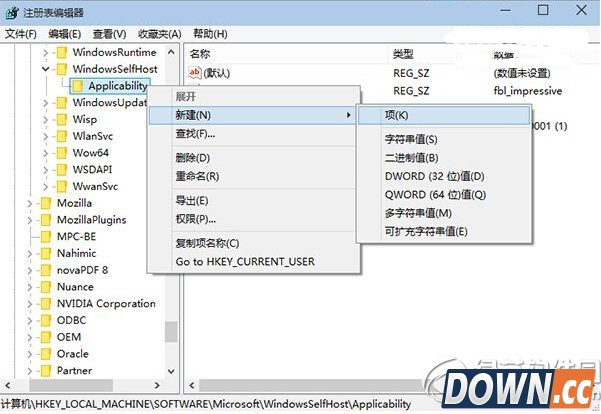Viewport: 601px width, 414px height.
Task: Select DWORD (32 位)值(D) in submenu
Action: 444,176
